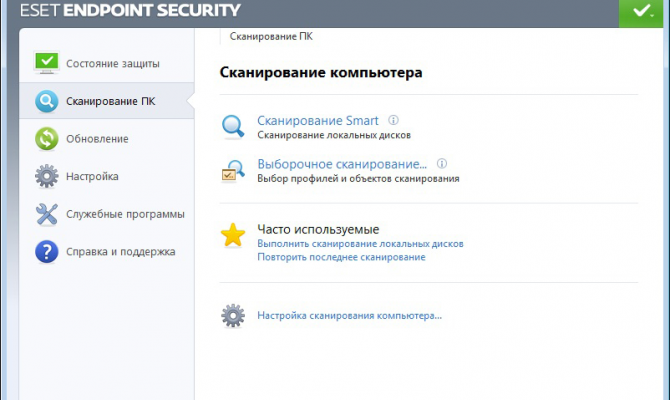
Task: Click the green checkmark status badge
Action: [637, 13]
